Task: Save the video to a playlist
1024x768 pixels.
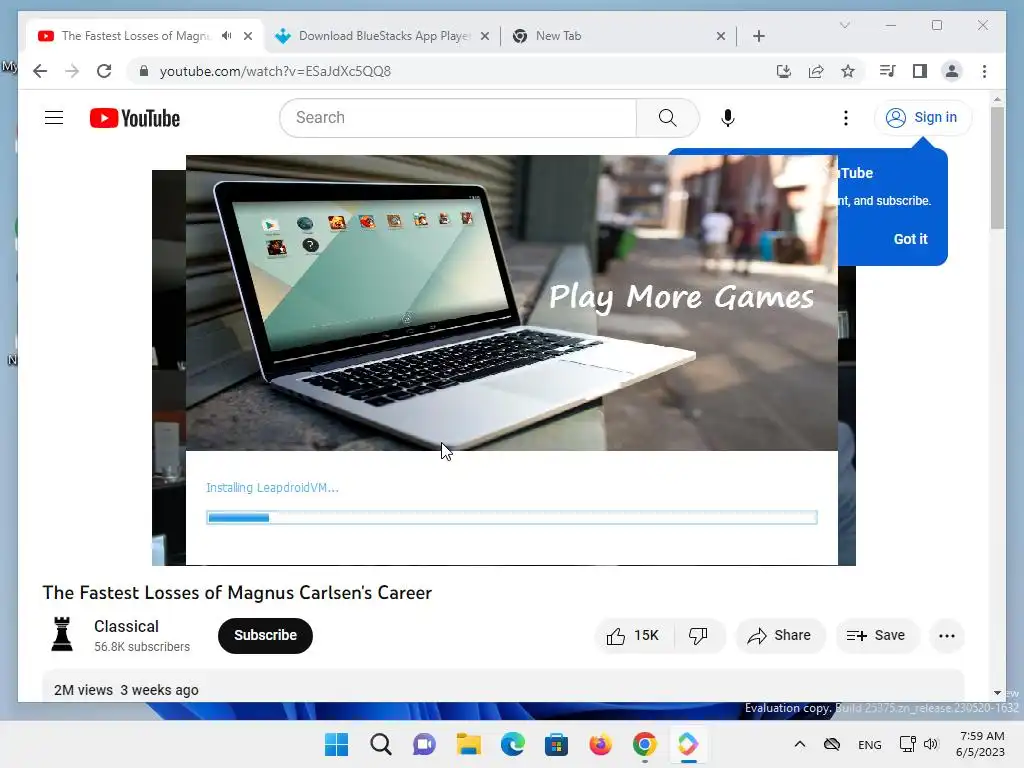Action: pos(876,635)
